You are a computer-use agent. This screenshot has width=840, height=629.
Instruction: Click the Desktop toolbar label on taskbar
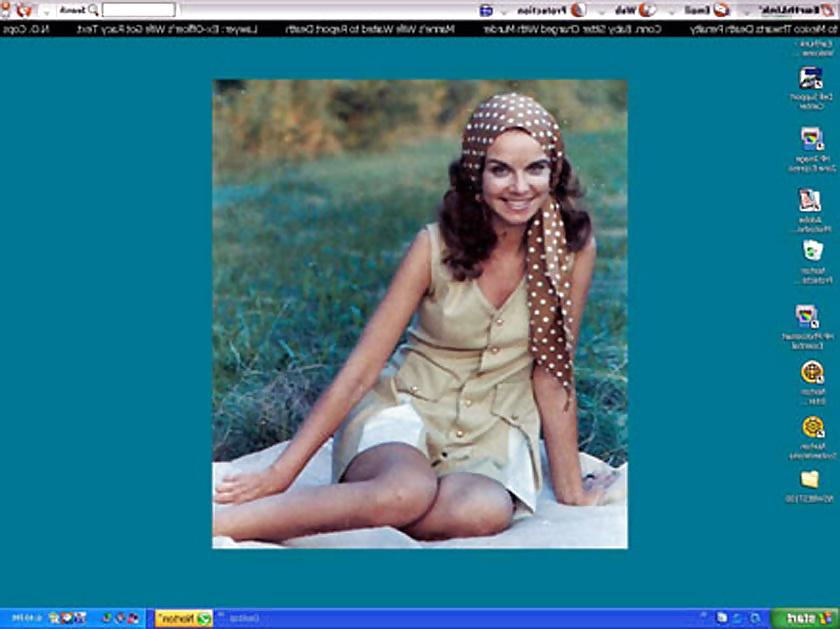coord(246,618)
